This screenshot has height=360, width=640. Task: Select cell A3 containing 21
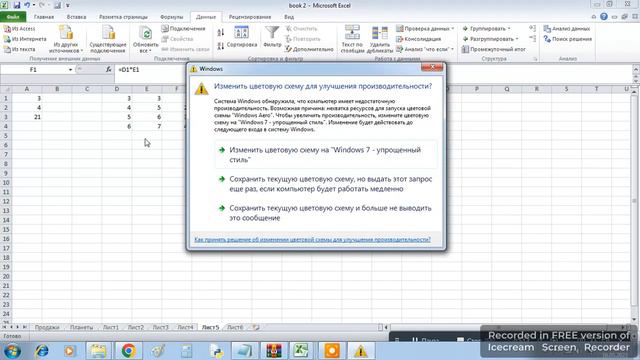(x=27, y=117)
